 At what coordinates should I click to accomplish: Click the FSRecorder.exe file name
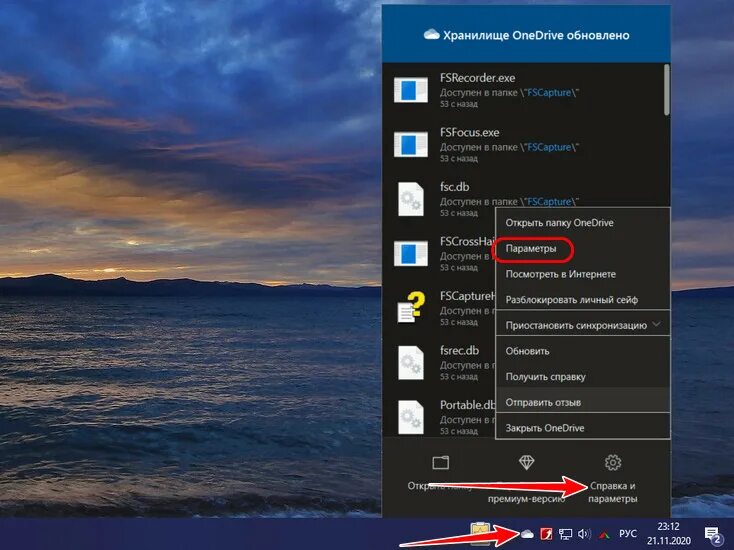[x=477, y=78]
